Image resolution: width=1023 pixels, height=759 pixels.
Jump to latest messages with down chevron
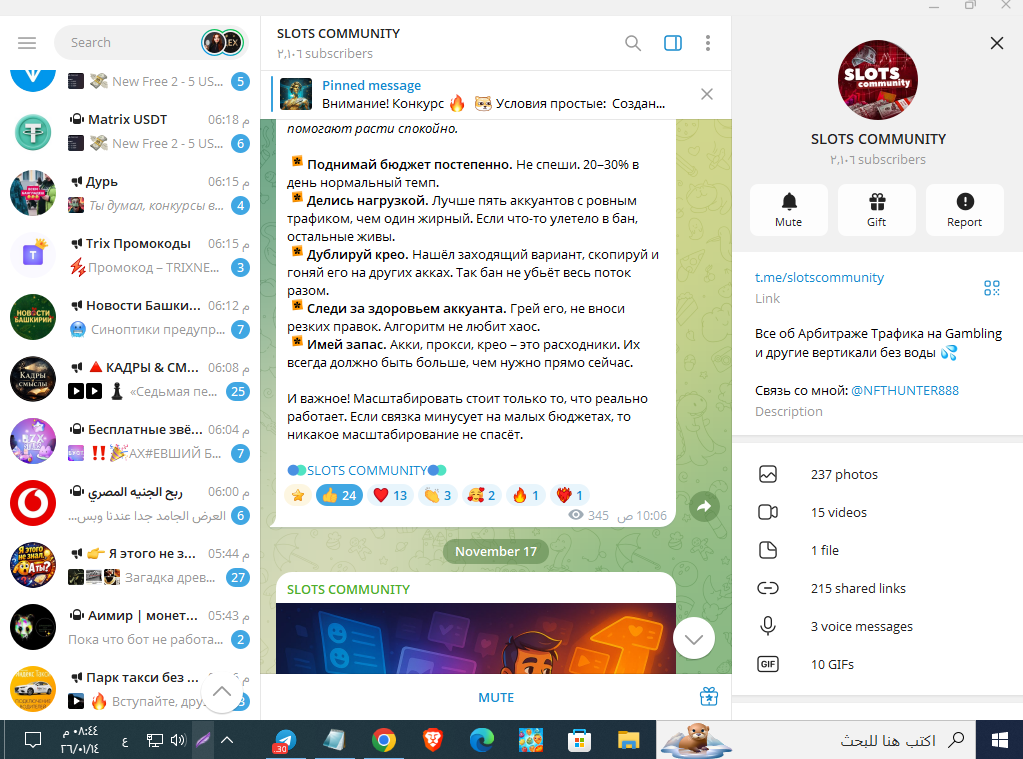[x=694, y=638]
